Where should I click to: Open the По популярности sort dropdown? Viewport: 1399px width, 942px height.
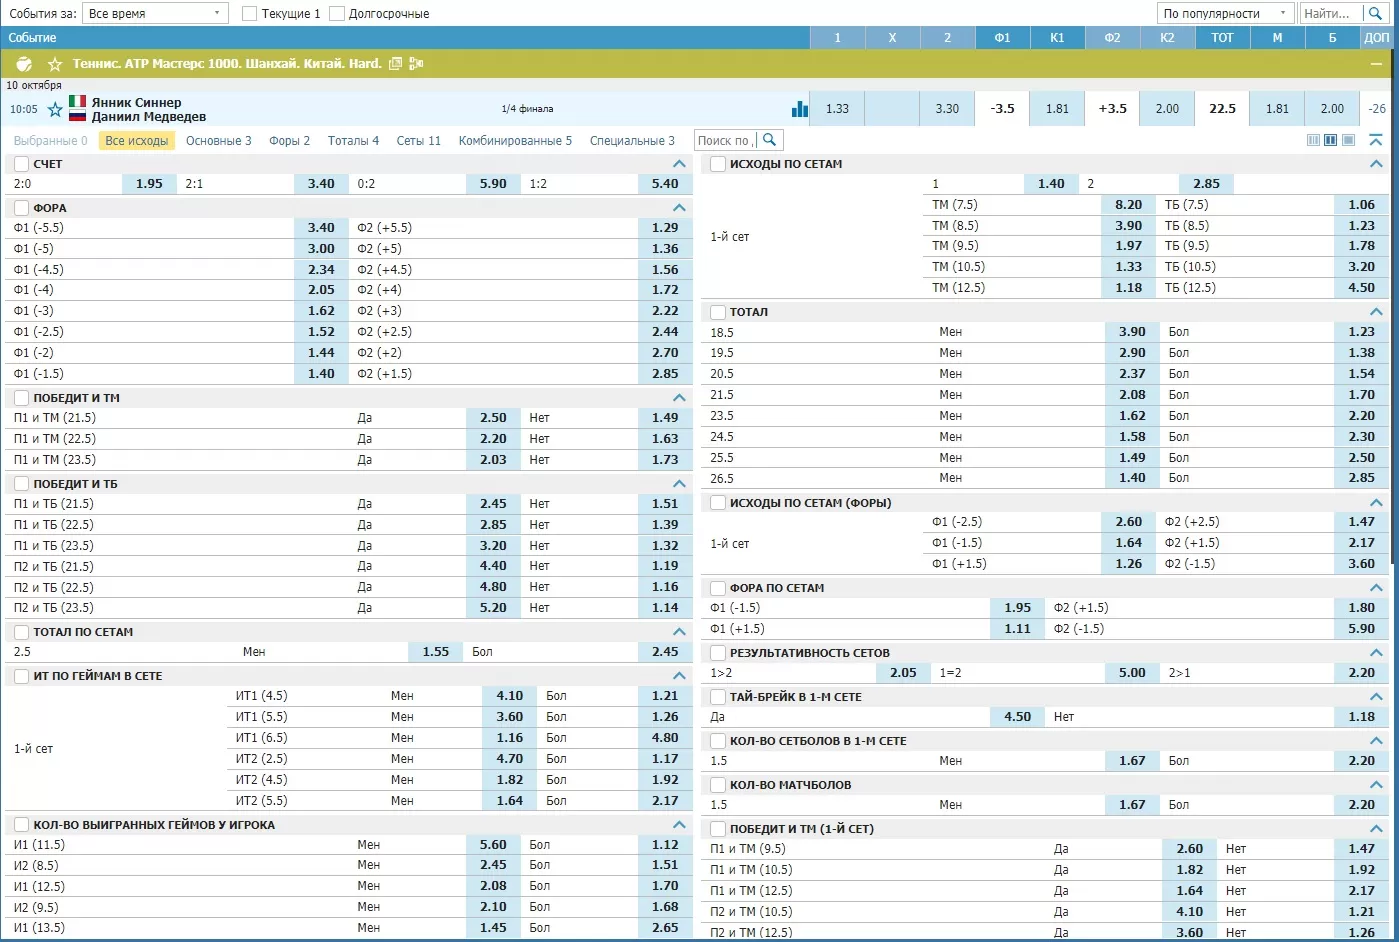click(x=1224, y=14)
